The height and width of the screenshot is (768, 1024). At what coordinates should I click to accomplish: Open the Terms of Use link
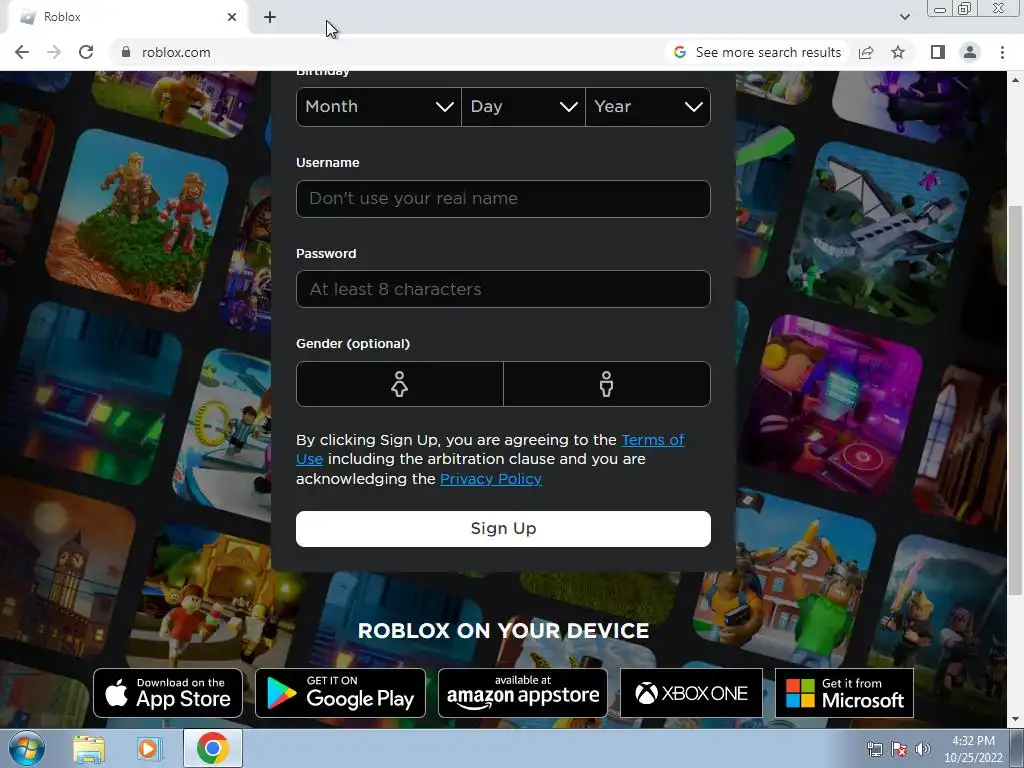point(652,440)
